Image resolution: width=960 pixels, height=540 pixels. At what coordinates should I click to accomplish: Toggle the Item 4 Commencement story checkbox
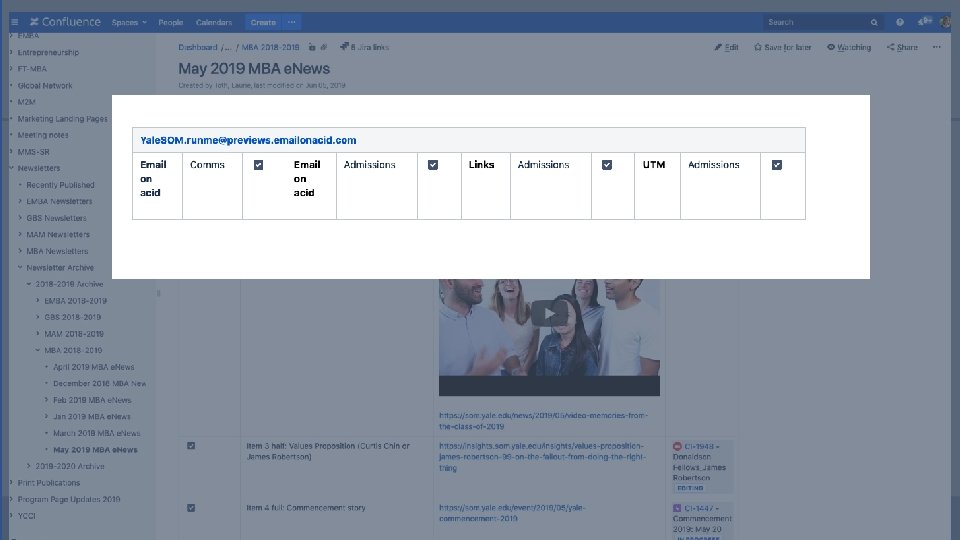191,508
